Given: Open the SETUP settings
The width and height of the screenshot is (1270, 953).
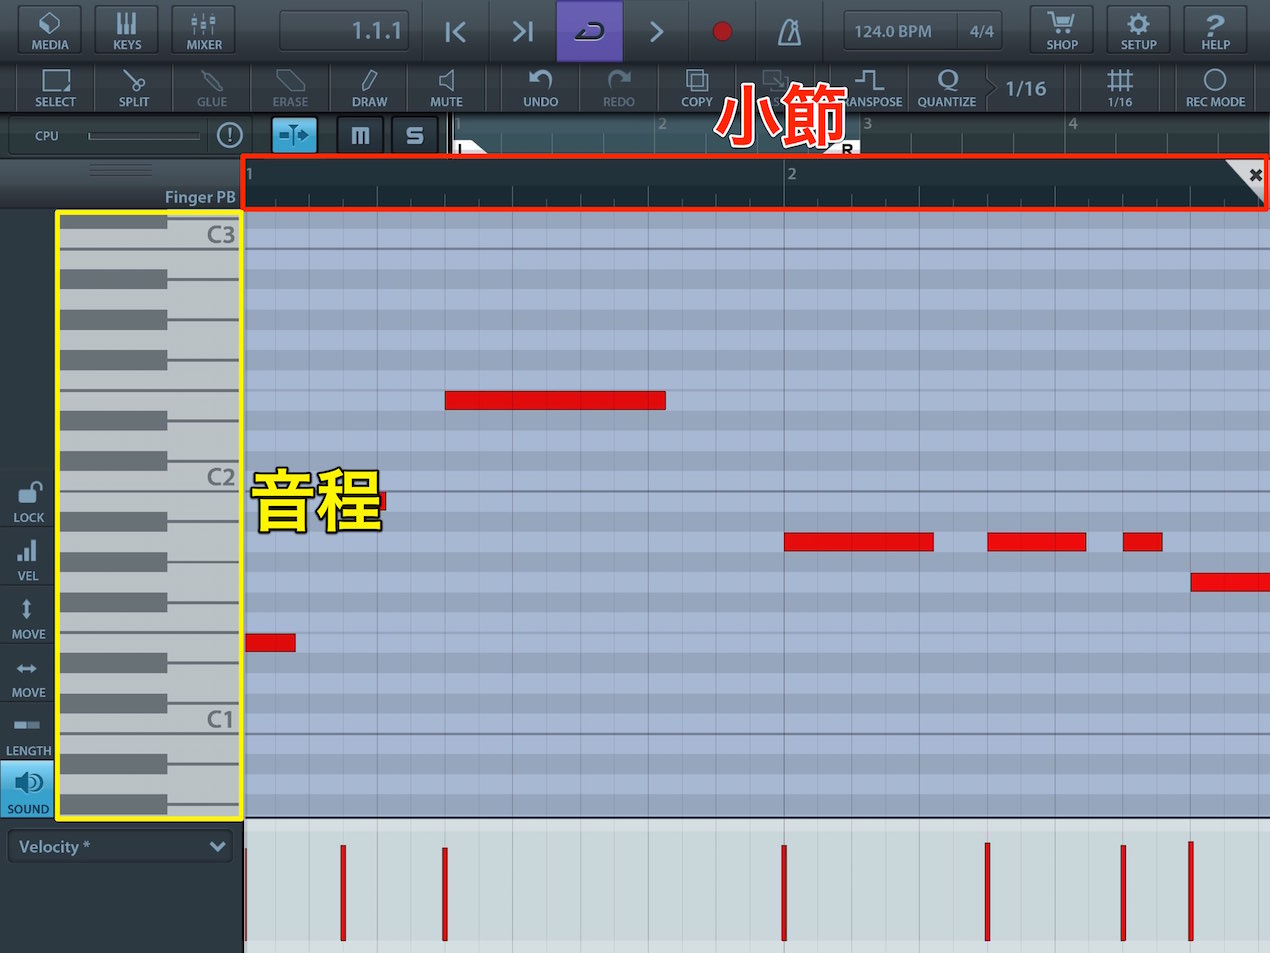Looking at the screenshot, I should 1138,30.
